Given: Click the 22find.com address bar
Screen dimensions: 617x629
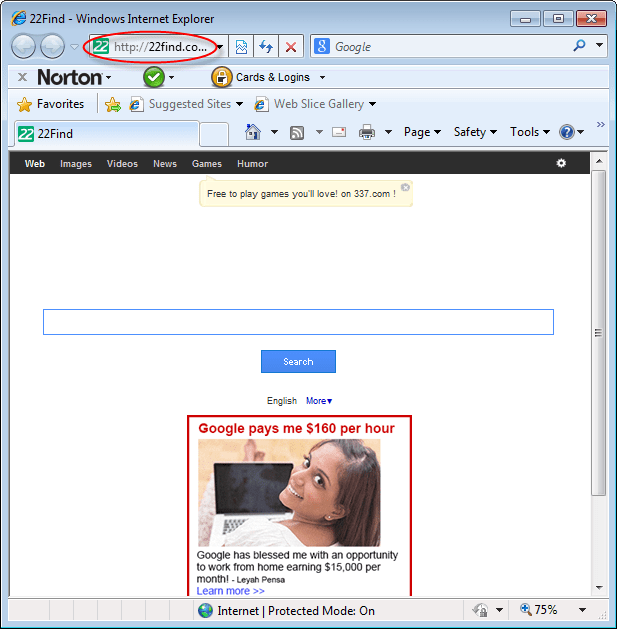Looking at the screenshot, I should [154, 47].
